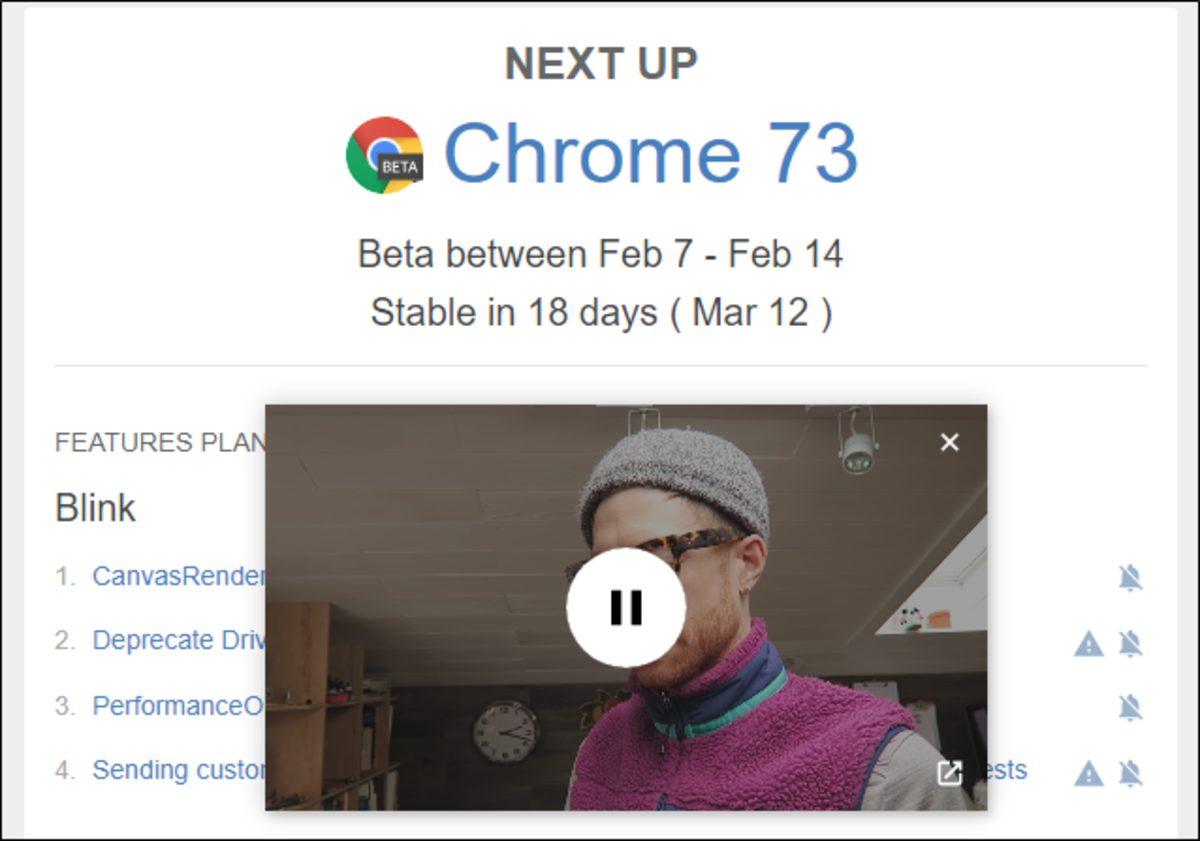Click the partially visible 'ests' link
1200x841 pixels.
1007,770
